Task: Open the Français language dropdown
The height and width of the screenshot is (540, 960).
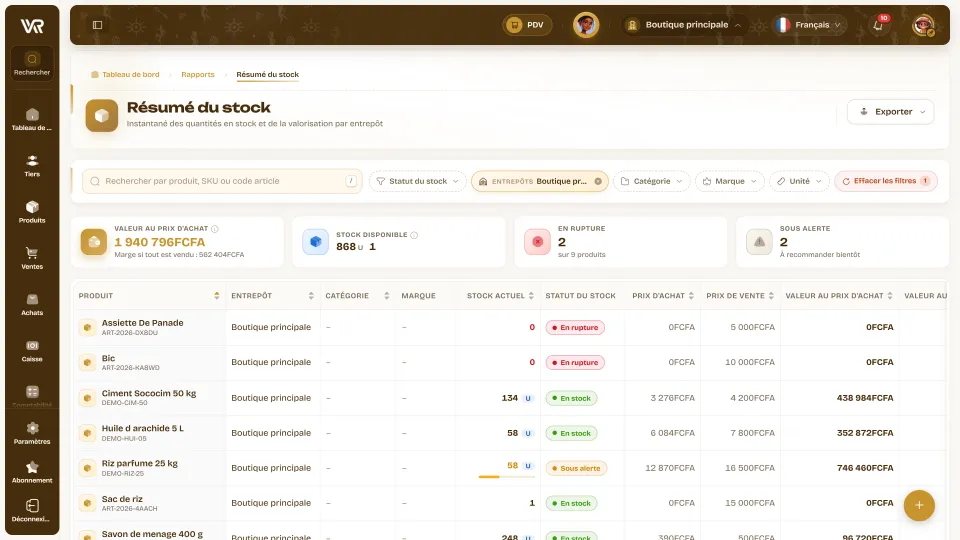Action: coord(809,25)
